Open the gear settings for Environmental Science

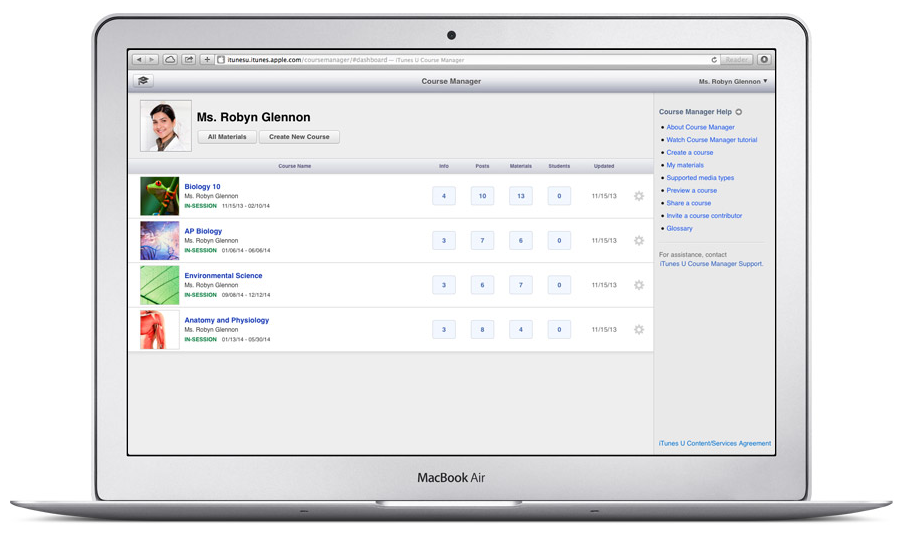639,286
